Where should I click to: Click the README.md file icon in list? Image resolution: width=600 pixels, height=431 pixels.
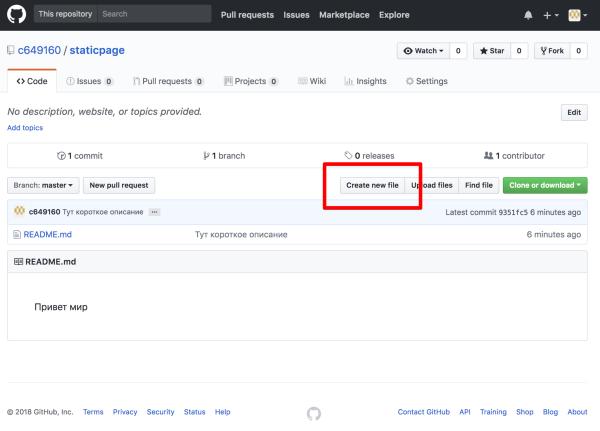pos(17,234)
